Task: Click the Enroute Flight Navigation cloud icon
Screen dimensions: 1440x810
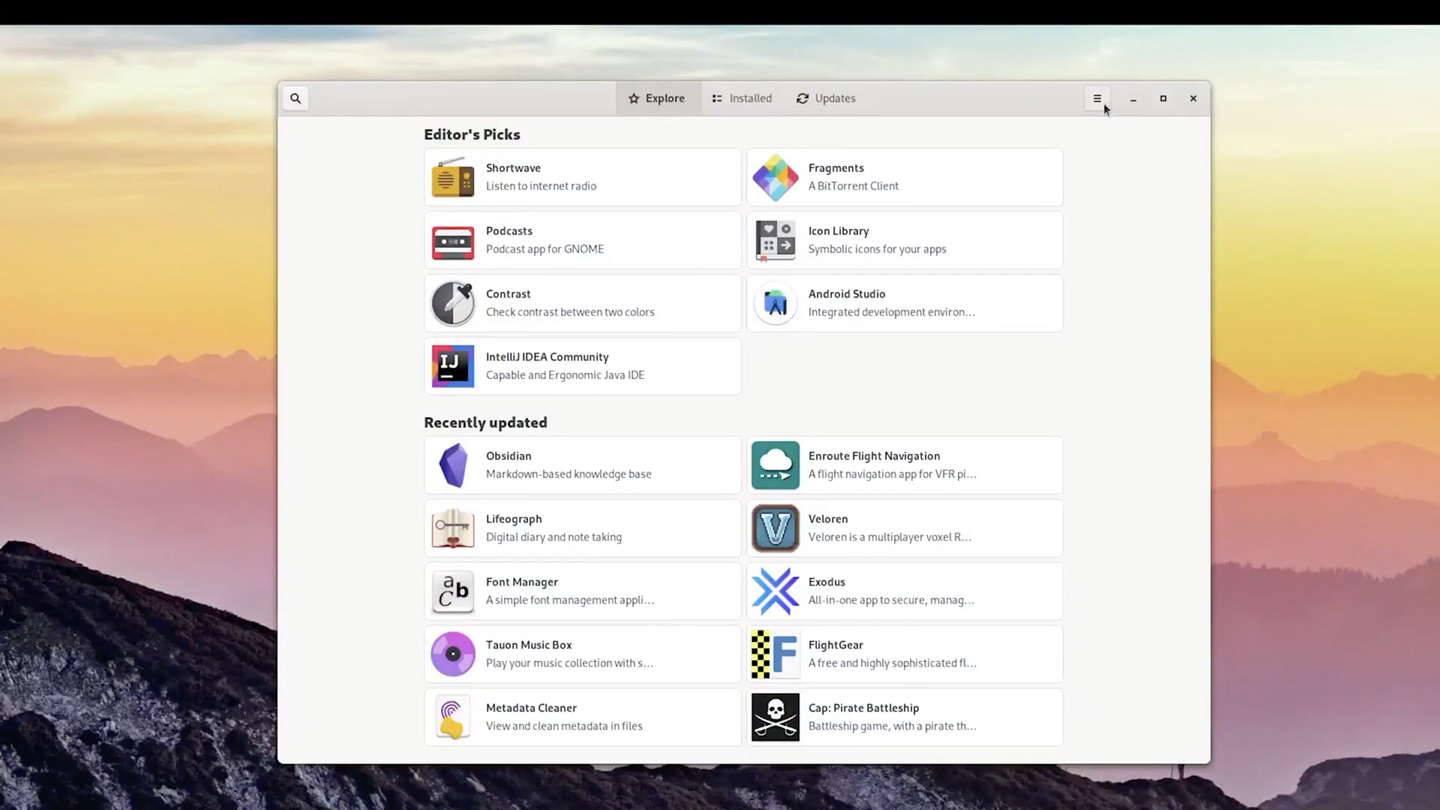Action: pos(775,465)
